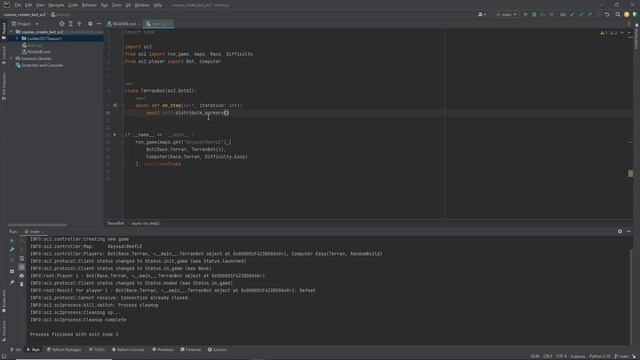The width and height of the screenshot is (640, 360).
Task: Click the Search Everywhere magnifier icon
Action: point(618,14)
